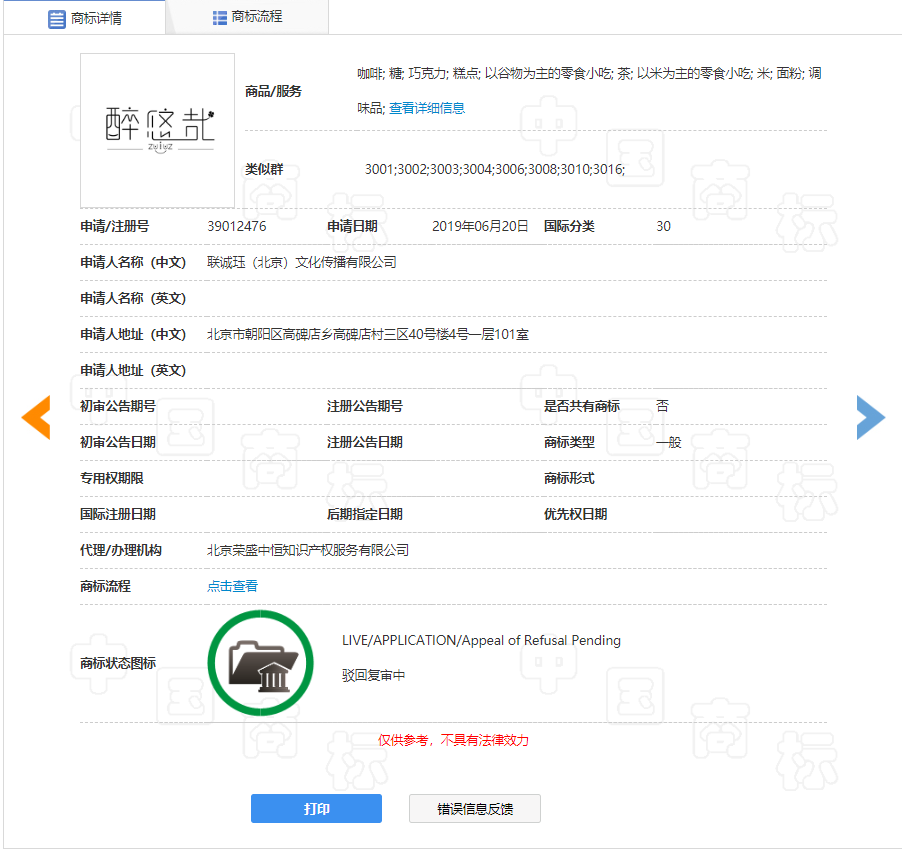Image resolution: width=902 pixels, height=851 pixels.
Task: Select the 商标详情 tab label
Action: point(97,18)
